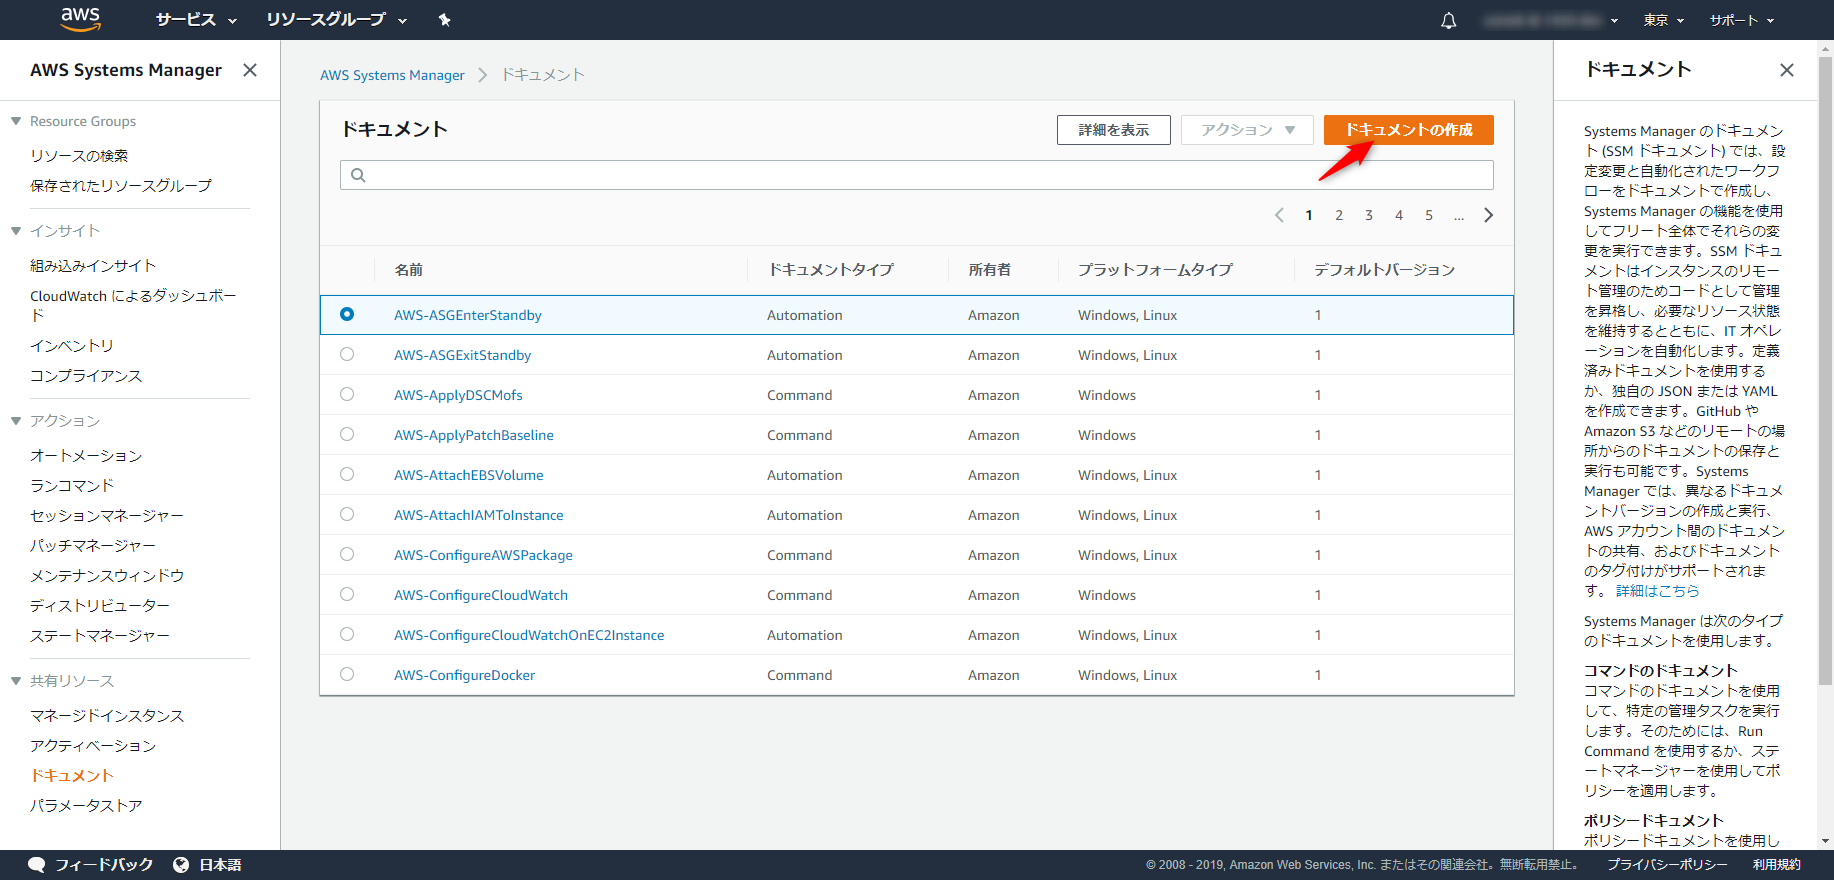Viewport: 1834px width, 880px height.
Task: Click the ドキュメントの作成 button
Action: pos(1408,130)
